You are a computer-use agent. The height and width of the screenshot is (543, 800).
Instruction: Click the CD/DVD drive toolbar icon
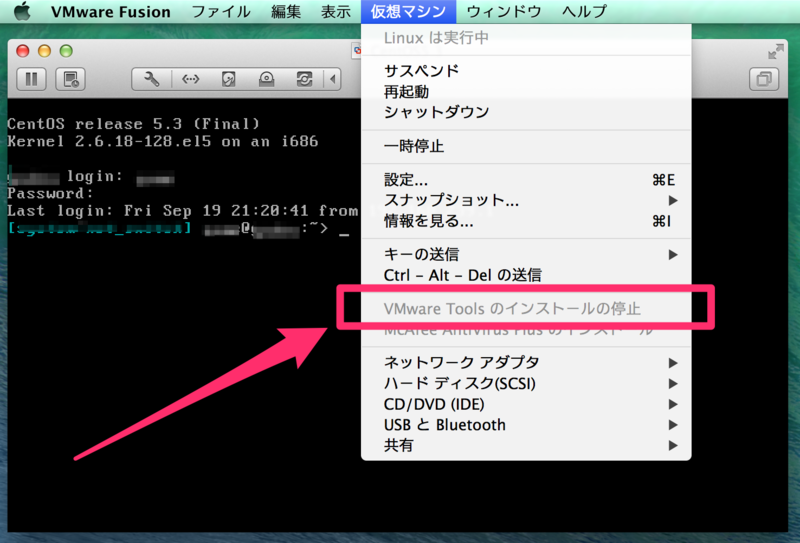[x=266, y=79]
